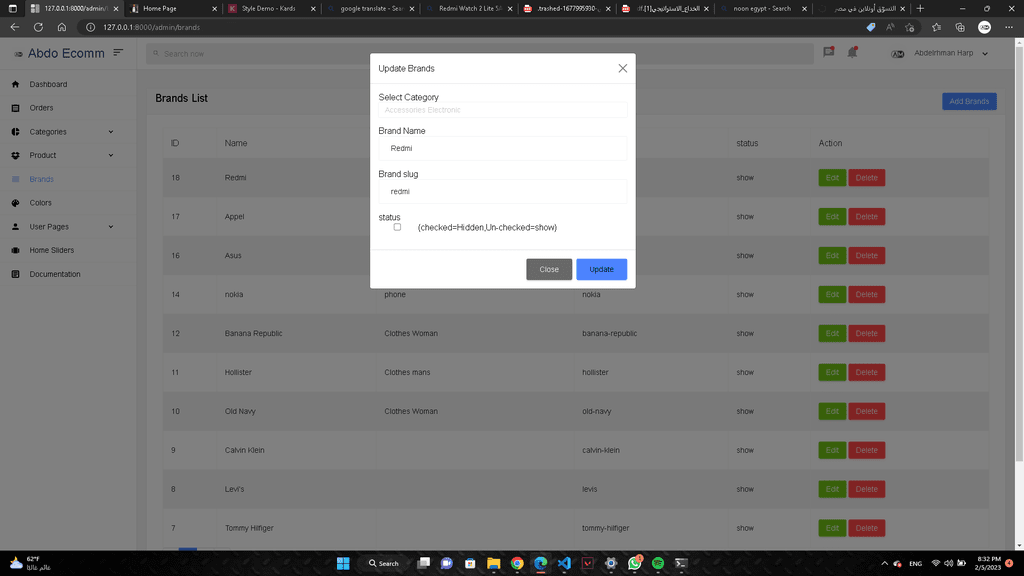Screen dimensions: 1024x576
Task: Click the Search now field
Action: [x=480, y=54]
